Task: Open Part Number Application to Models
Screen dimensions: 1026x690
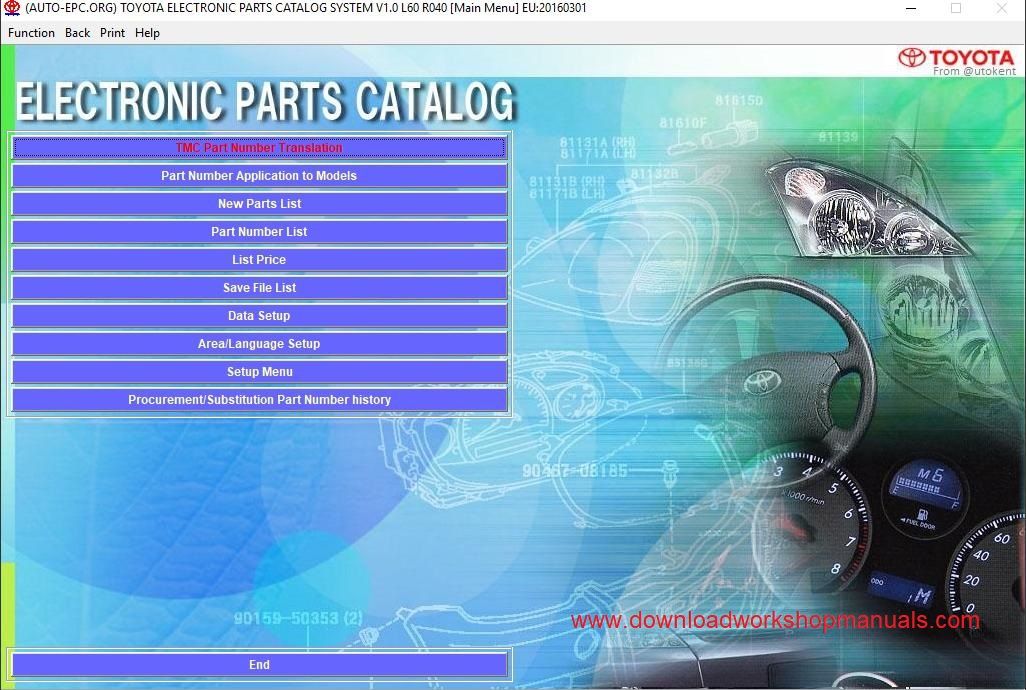Action: tap(259, 176)
